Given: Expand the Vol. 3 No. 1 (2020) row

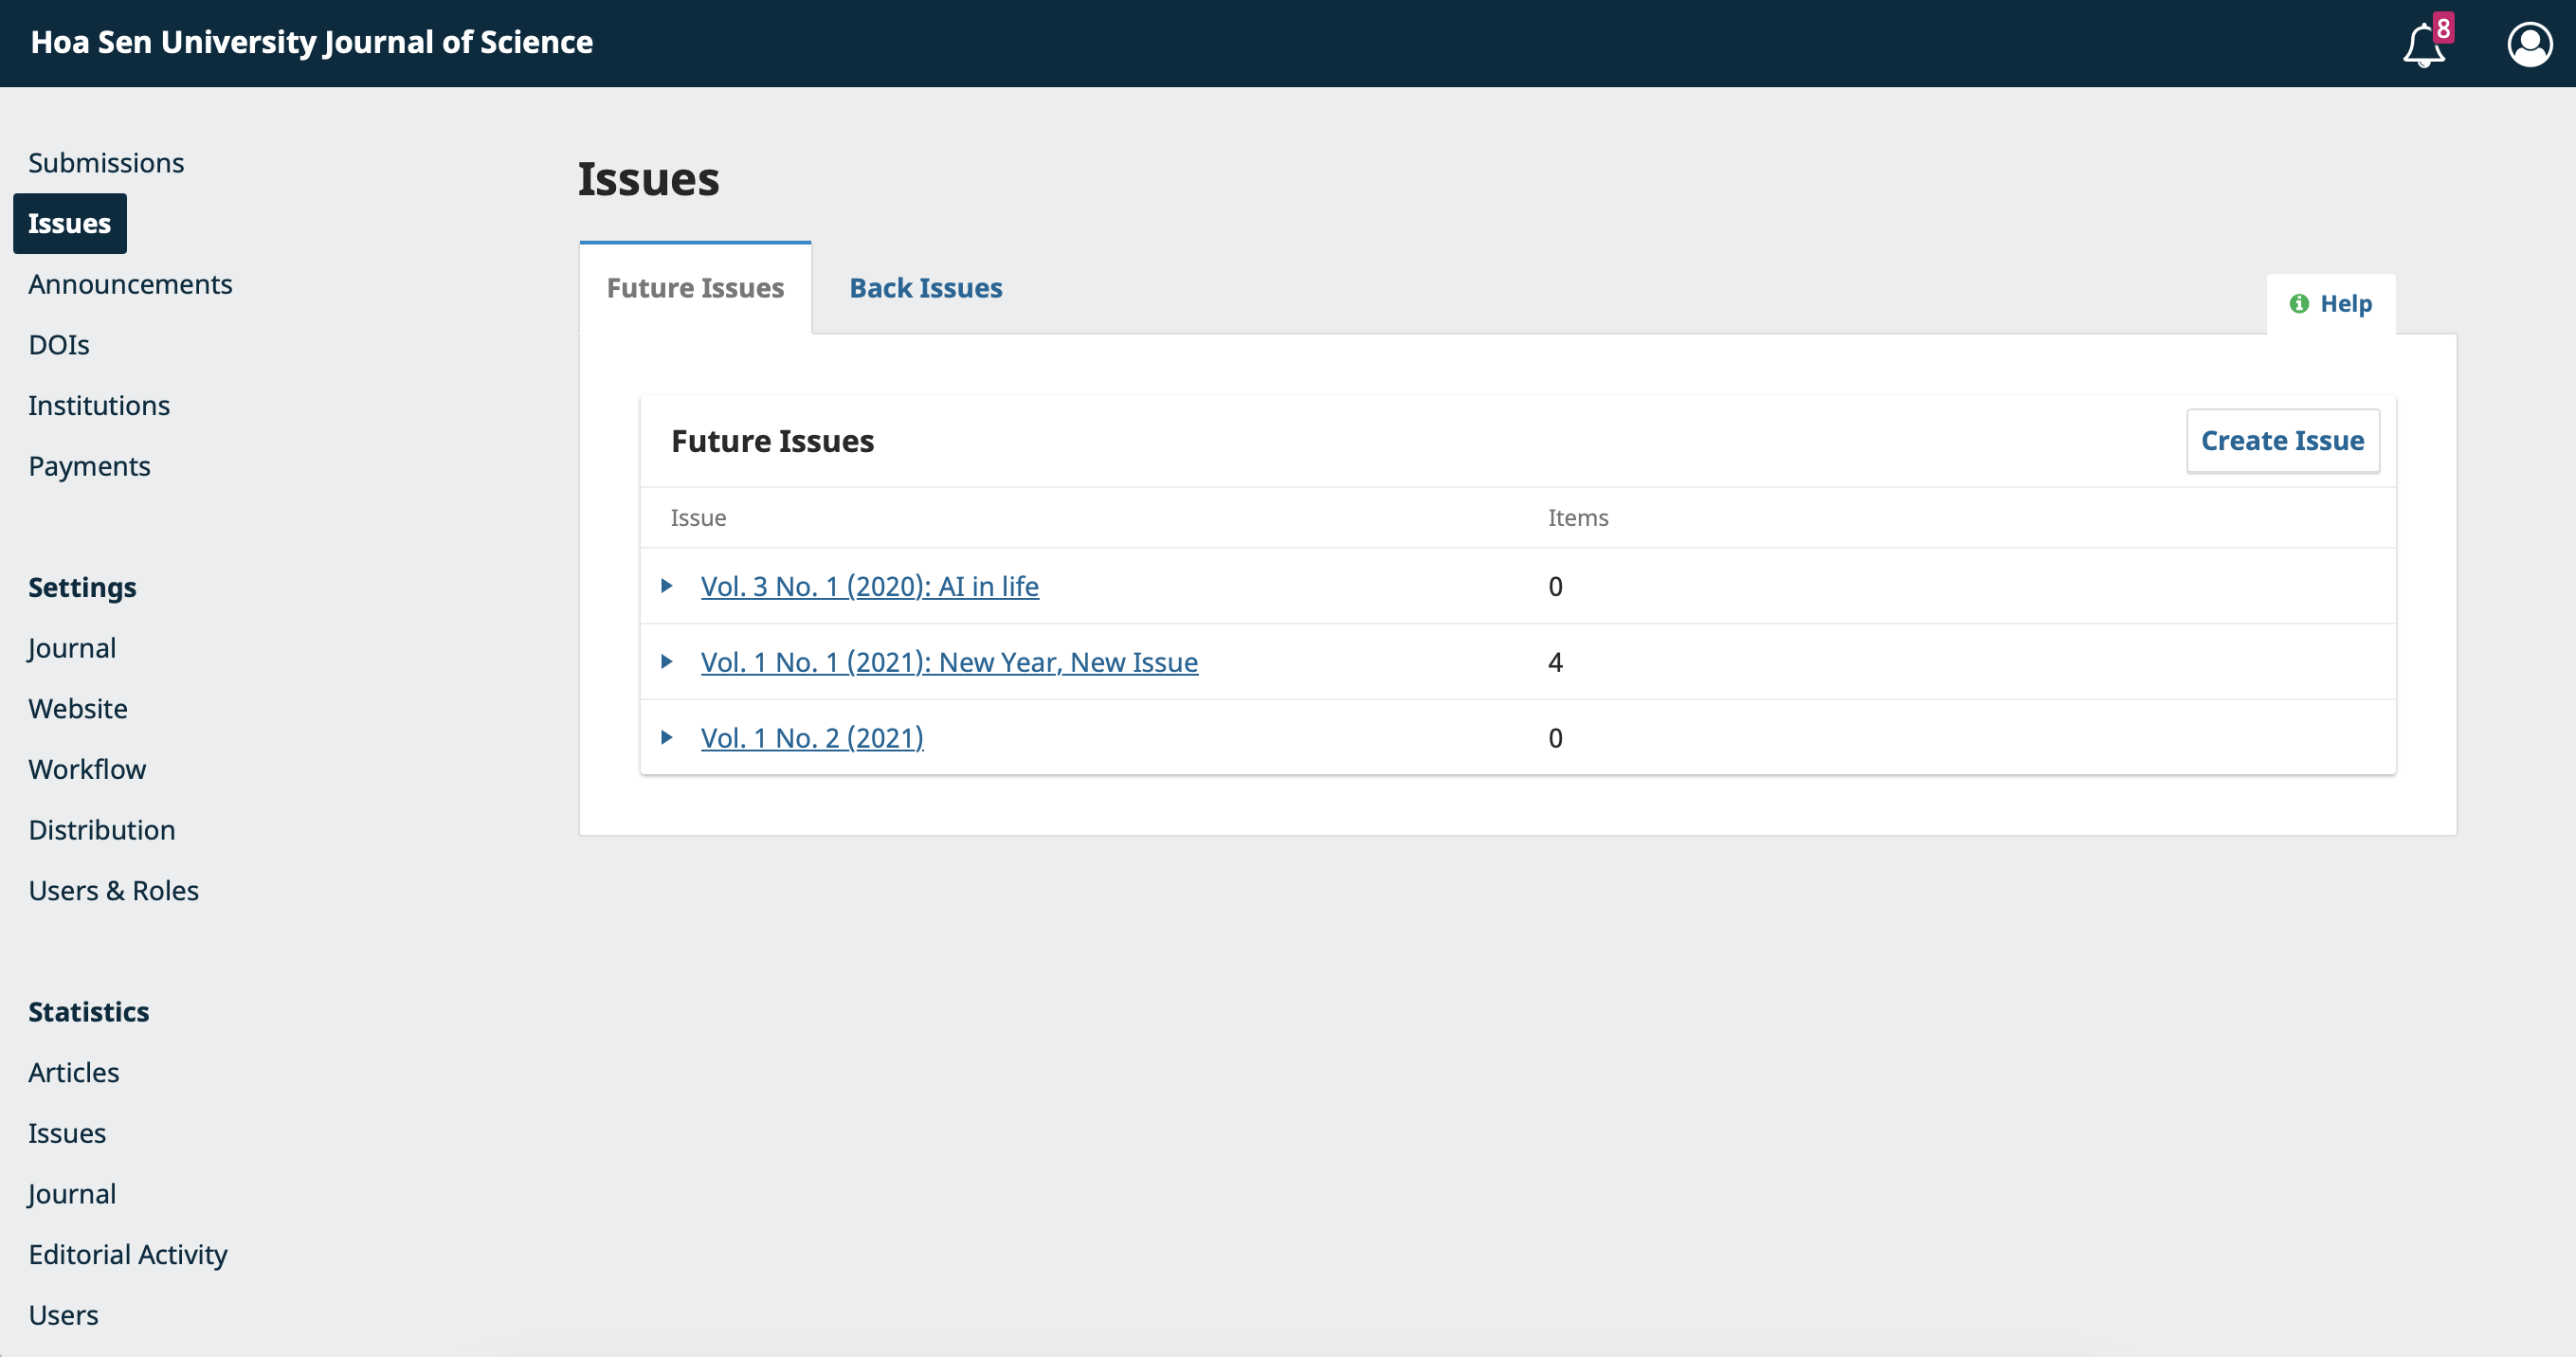Looking at the screenshot, I should [x=667, y=586].
